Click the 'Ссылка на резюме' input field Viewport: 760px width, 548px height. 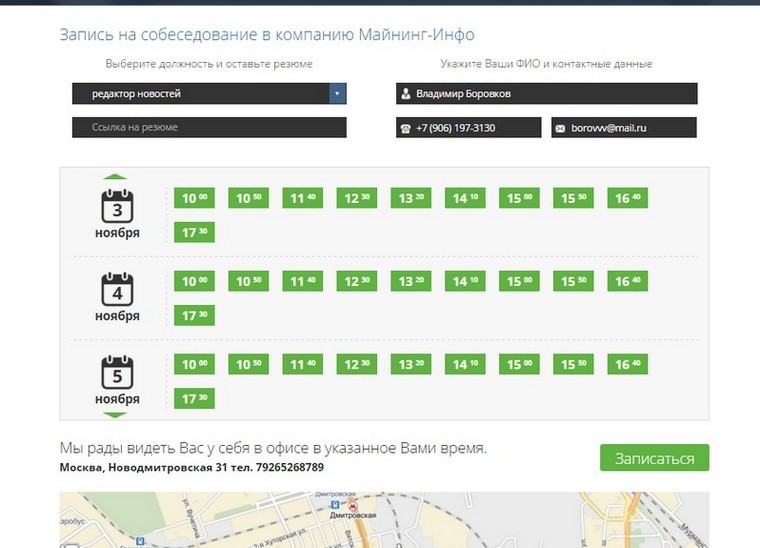(x=209, y=127)
